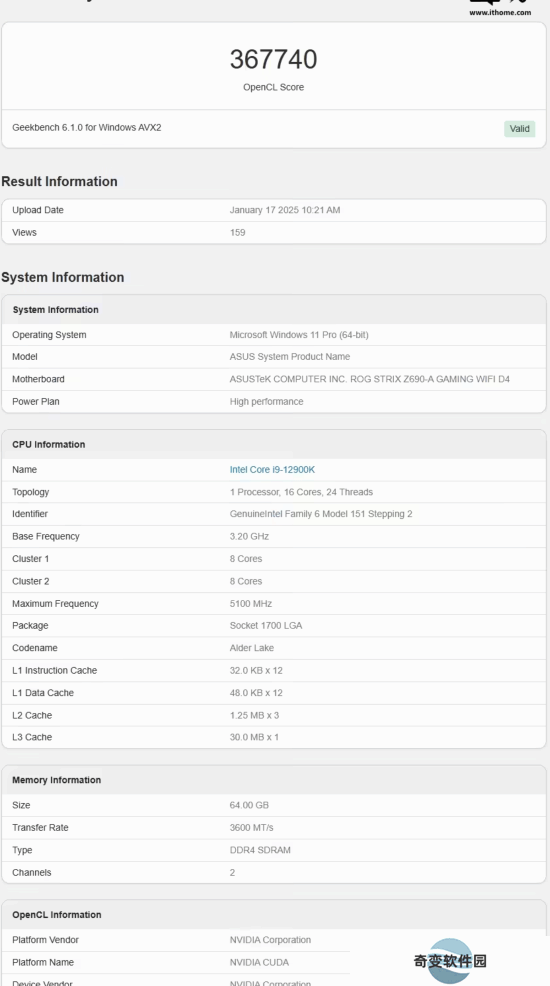This screenshot has width=550, height=986.
Task: Click Socket 1700 LGA package value
Action: click(x=266, y=626)
